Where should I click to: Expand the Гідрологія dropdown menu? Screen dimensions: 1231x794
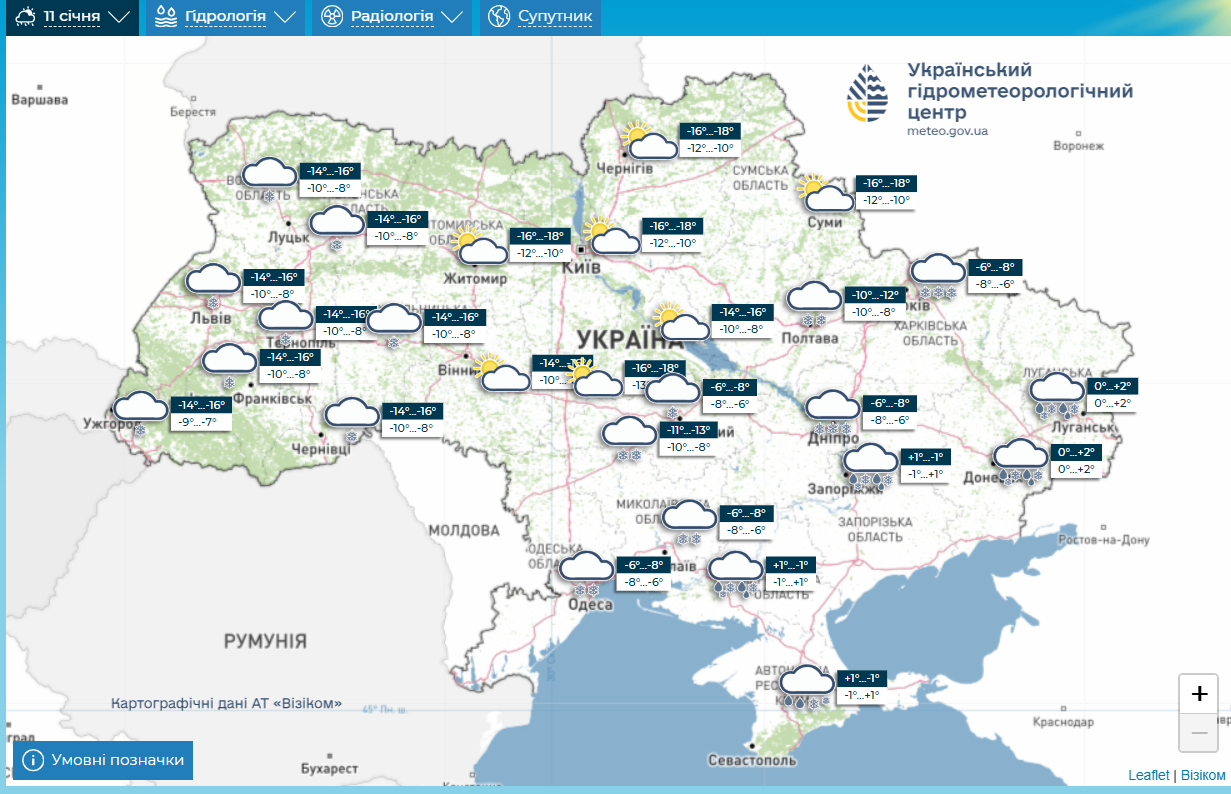(225, 17)
